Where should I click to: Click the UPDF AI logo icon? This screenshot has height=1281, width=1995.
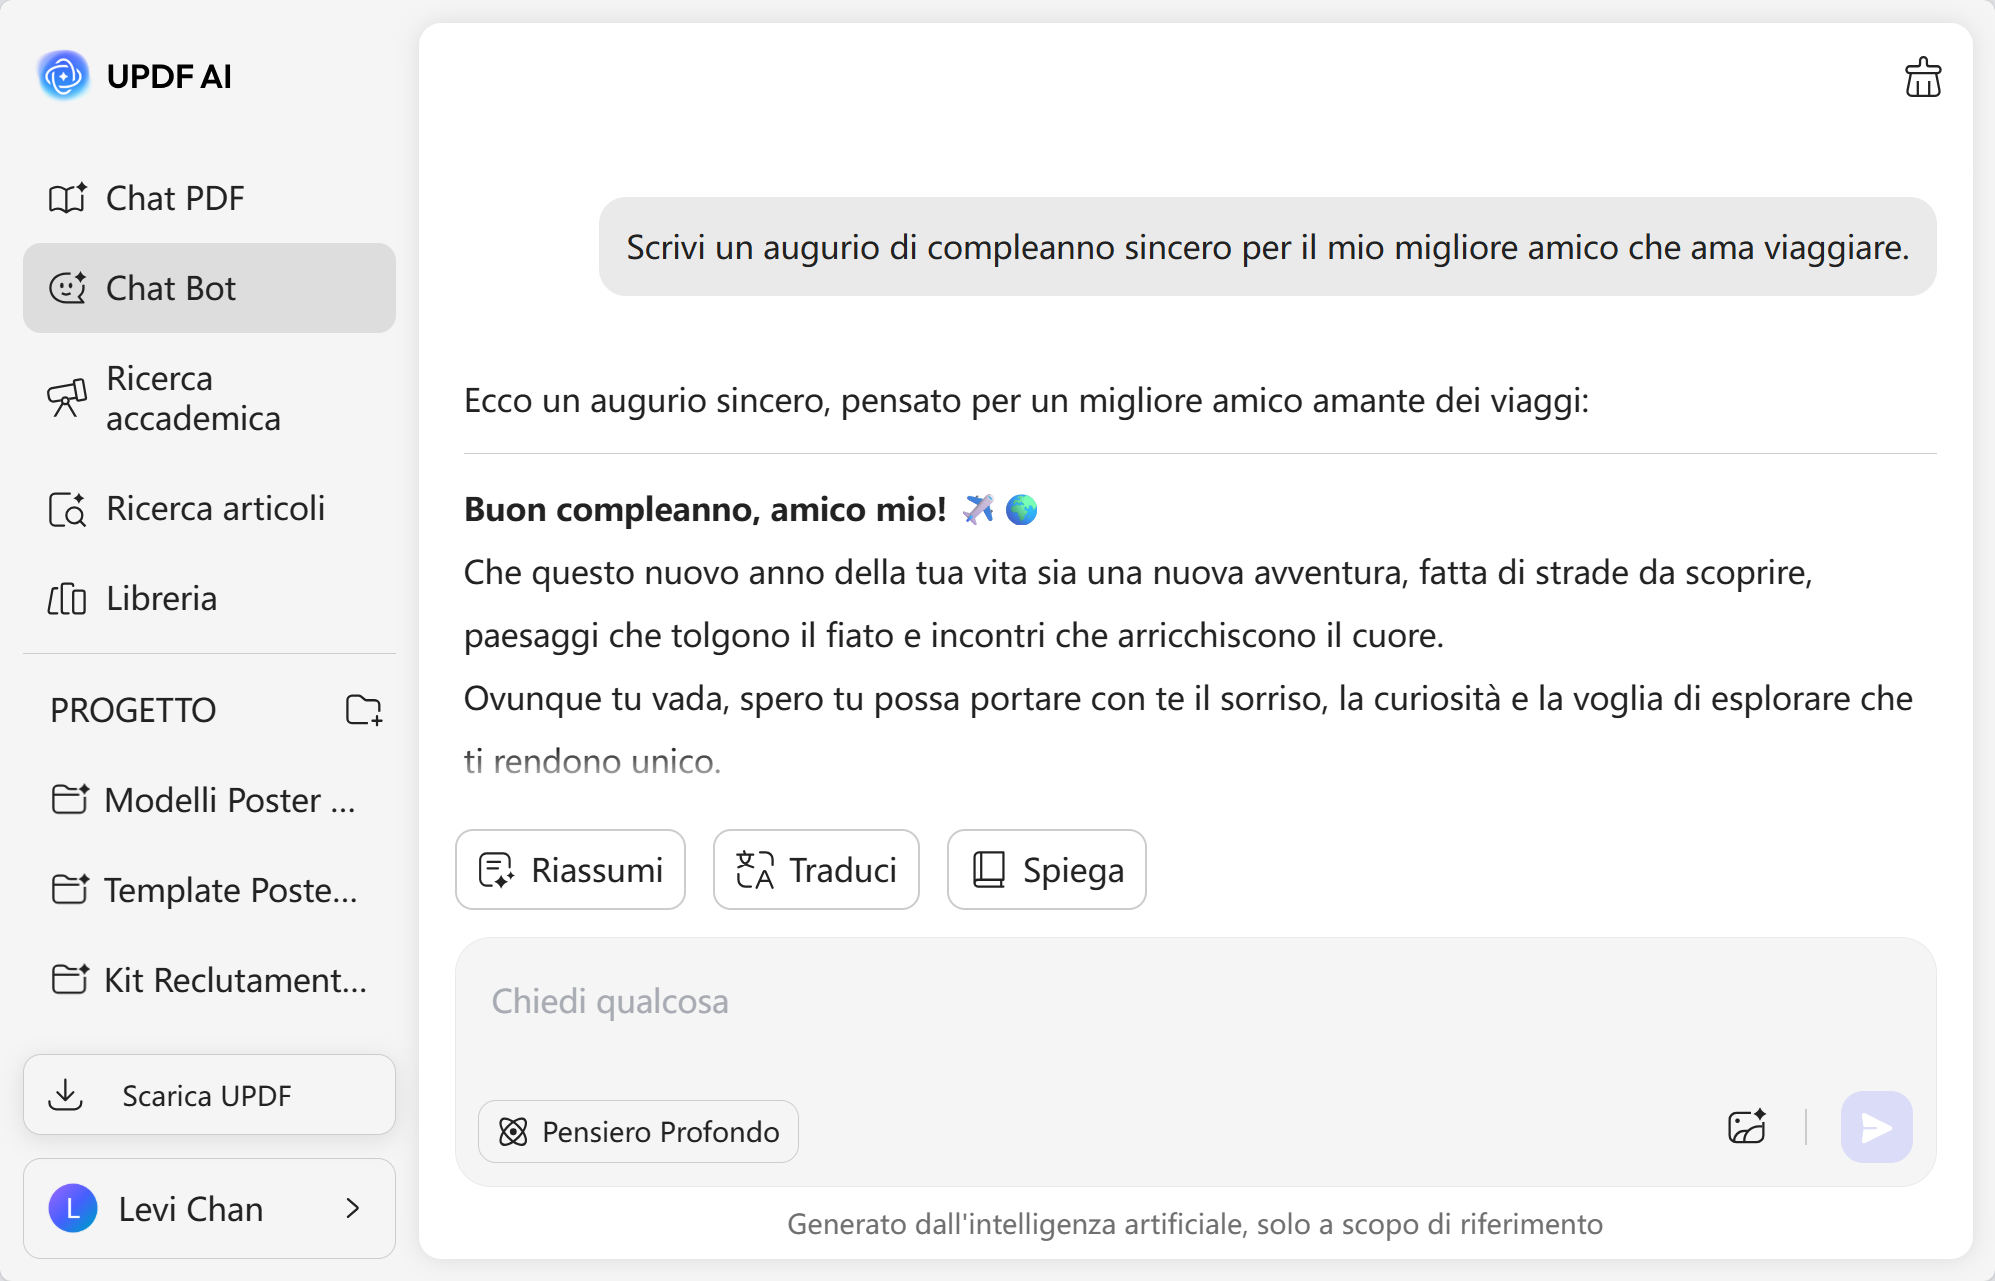[x=64, y=76]
